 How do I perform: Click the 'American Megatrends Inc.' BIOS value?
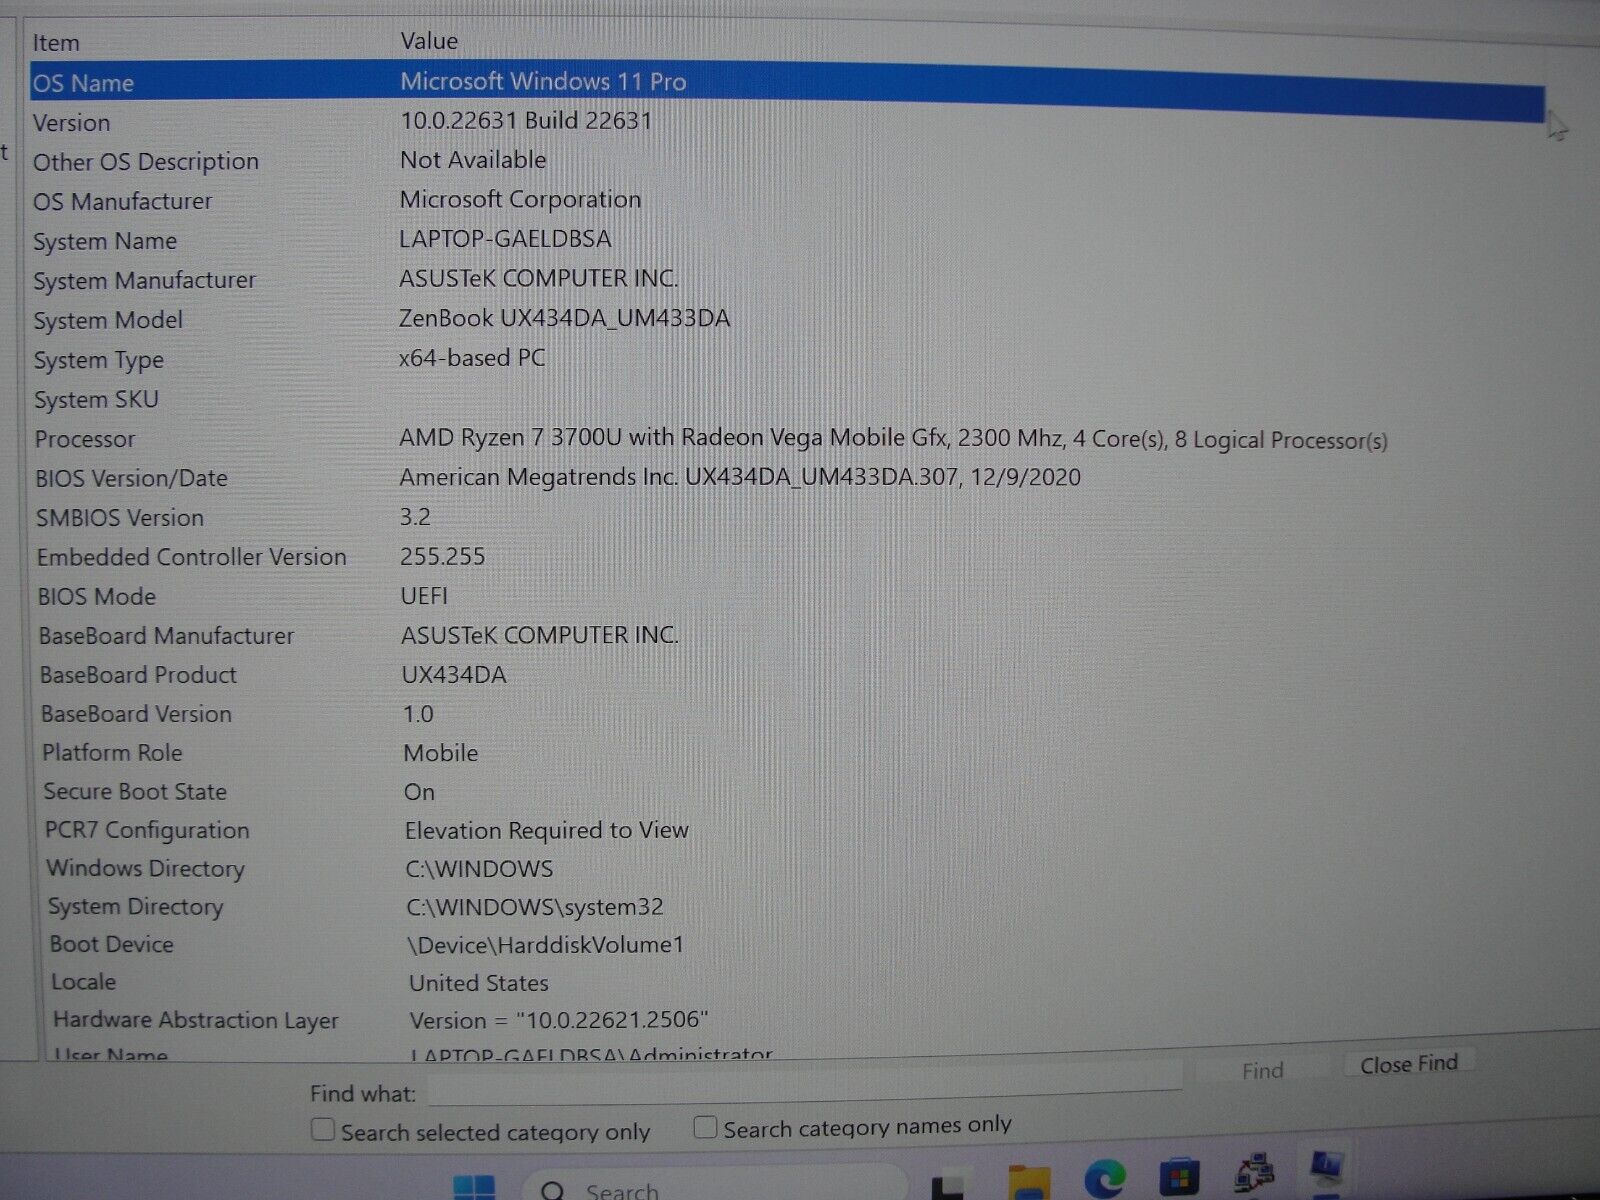pos(740,476)
